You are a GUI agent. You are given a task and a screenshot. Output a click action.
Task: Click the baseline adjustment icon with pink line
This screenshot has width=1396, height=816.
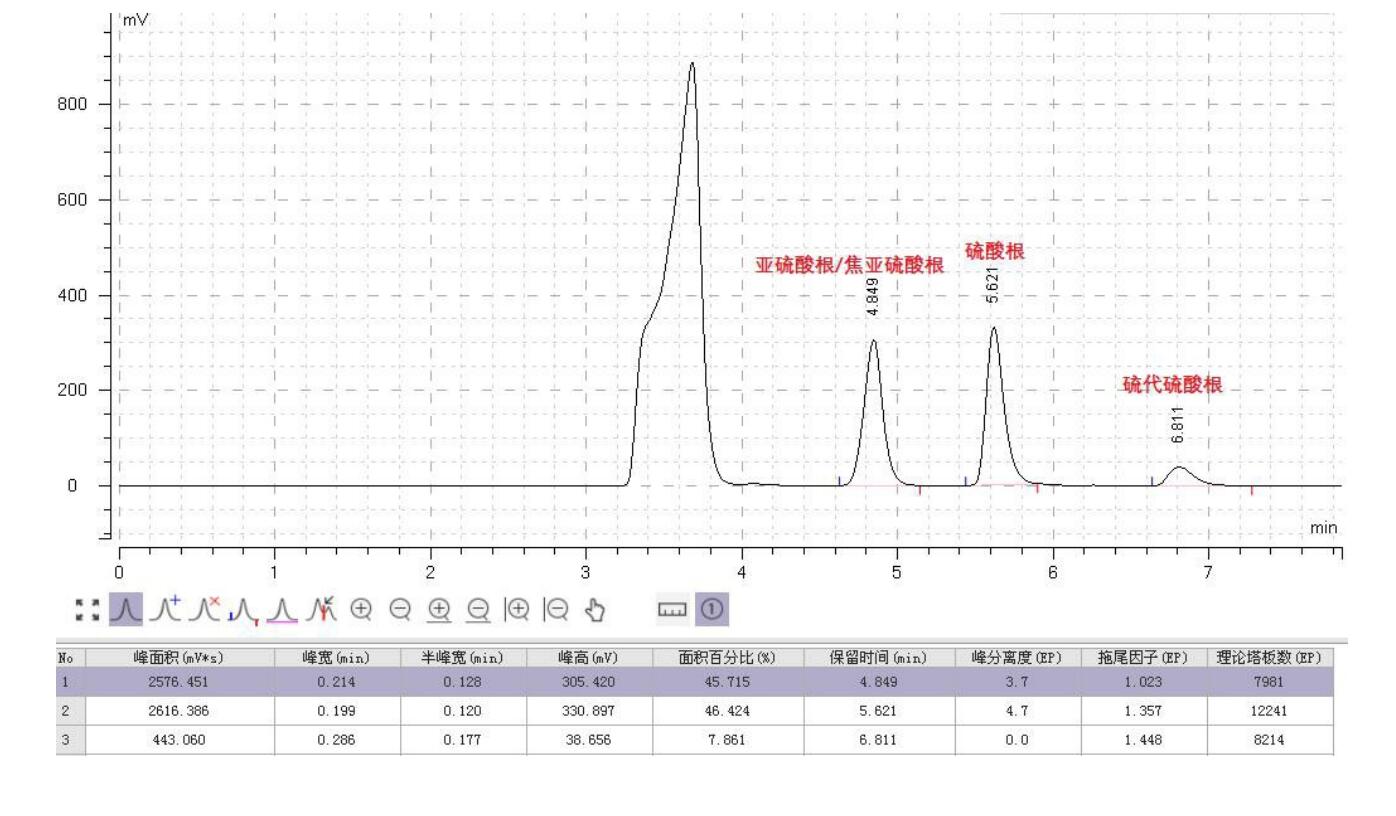(283, 608)
